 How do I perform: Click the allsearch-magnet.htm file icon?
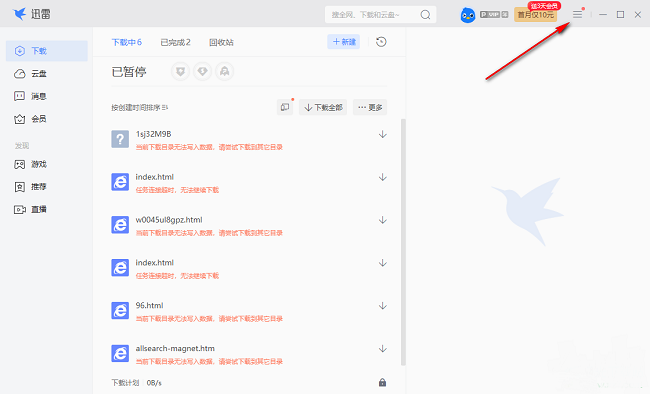click(x=120, y=353)
